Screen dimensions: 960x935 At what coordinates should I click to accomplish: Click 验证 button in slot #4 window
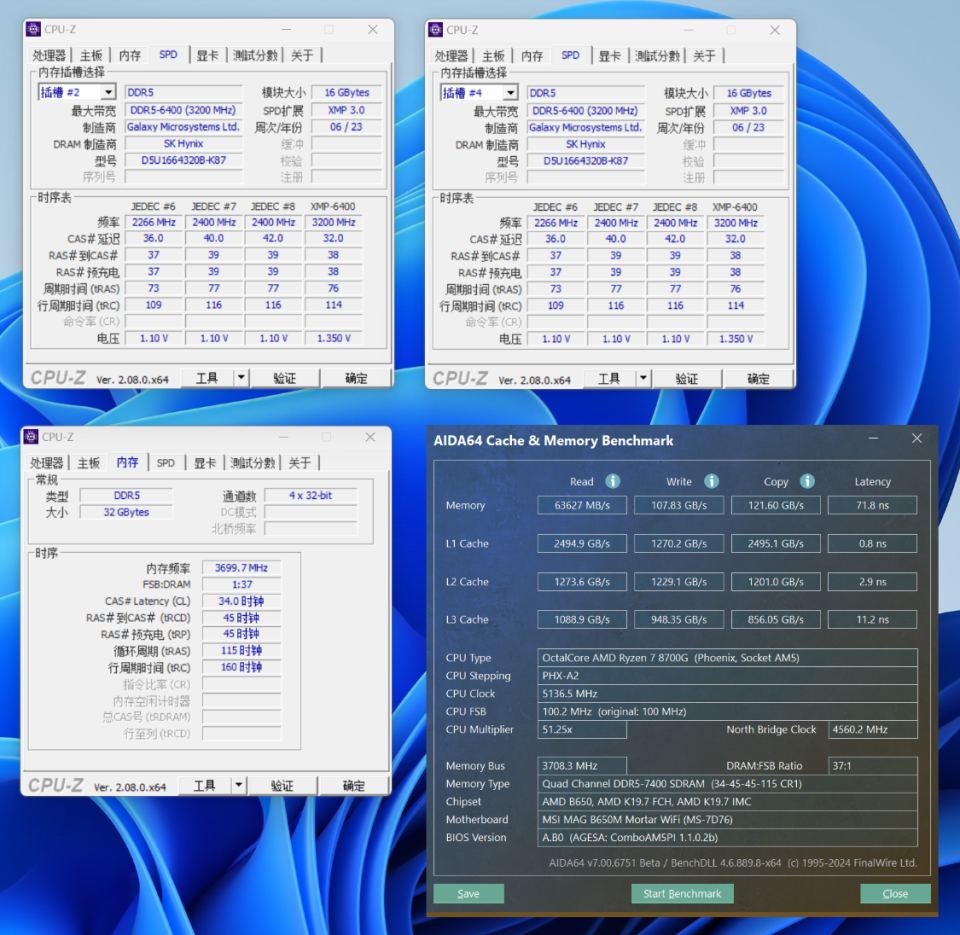(x=686, y=379)
